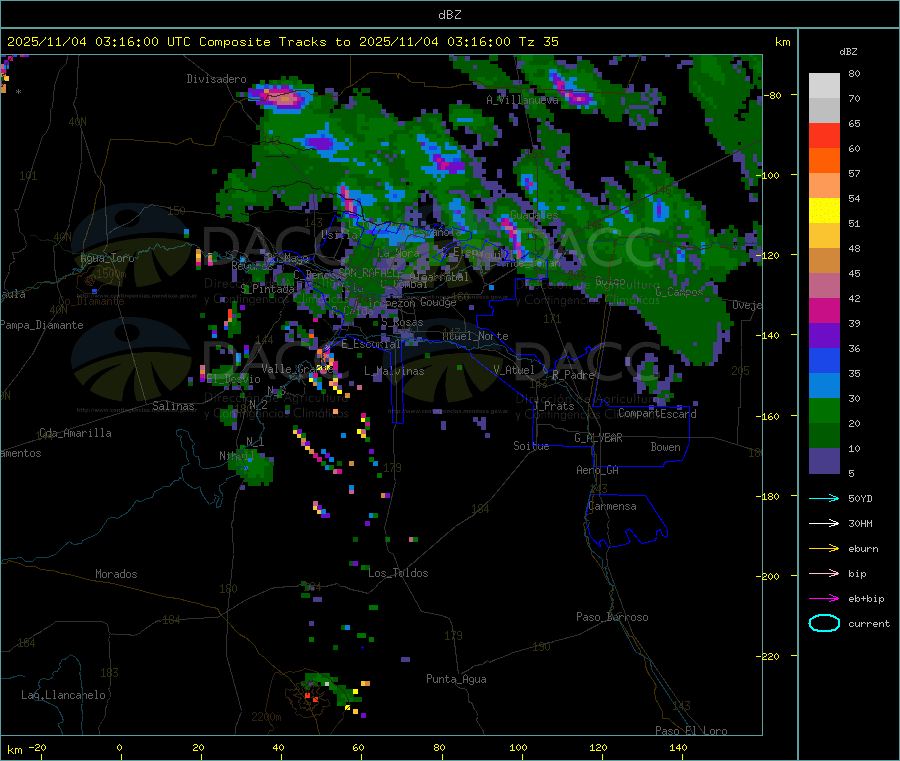Click the 'Salinas' map label
The width and height of the screenshot is (900, 761).
tap(173, 406)
